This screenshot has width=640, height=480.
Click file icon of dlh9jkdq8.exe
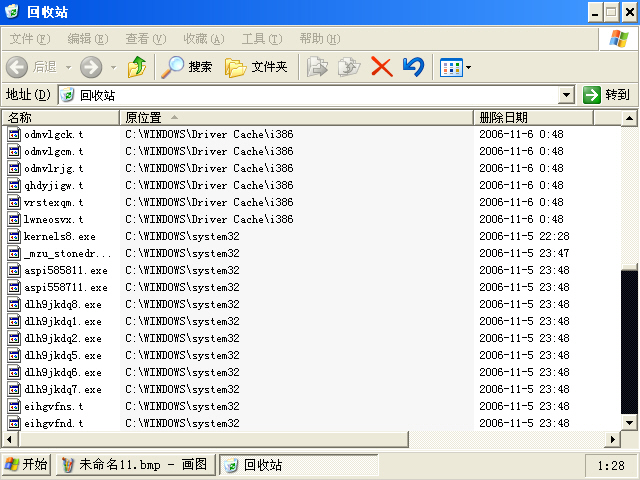pyautogui.click(x=14, y=304)
